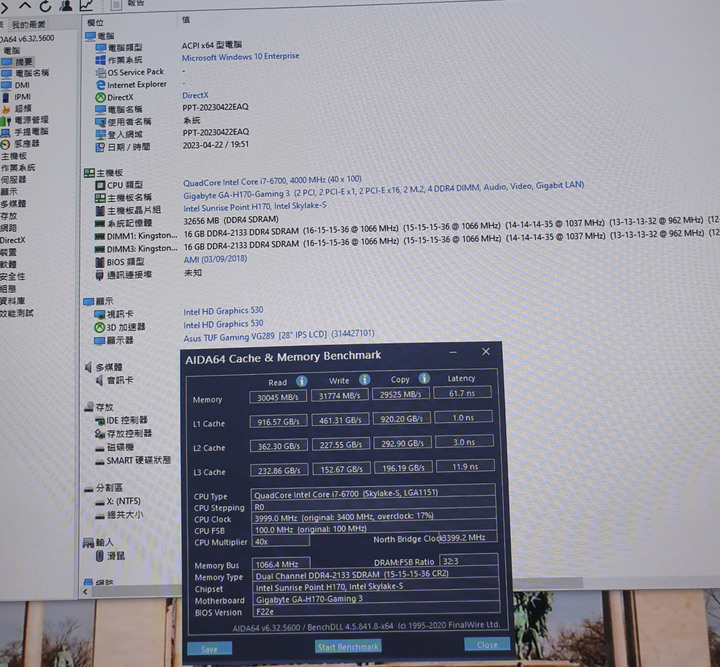The width and height of the screenshot is (720, 667).
Task: Click the Save button in benchmark window
Action: click(x=209, y=649)
